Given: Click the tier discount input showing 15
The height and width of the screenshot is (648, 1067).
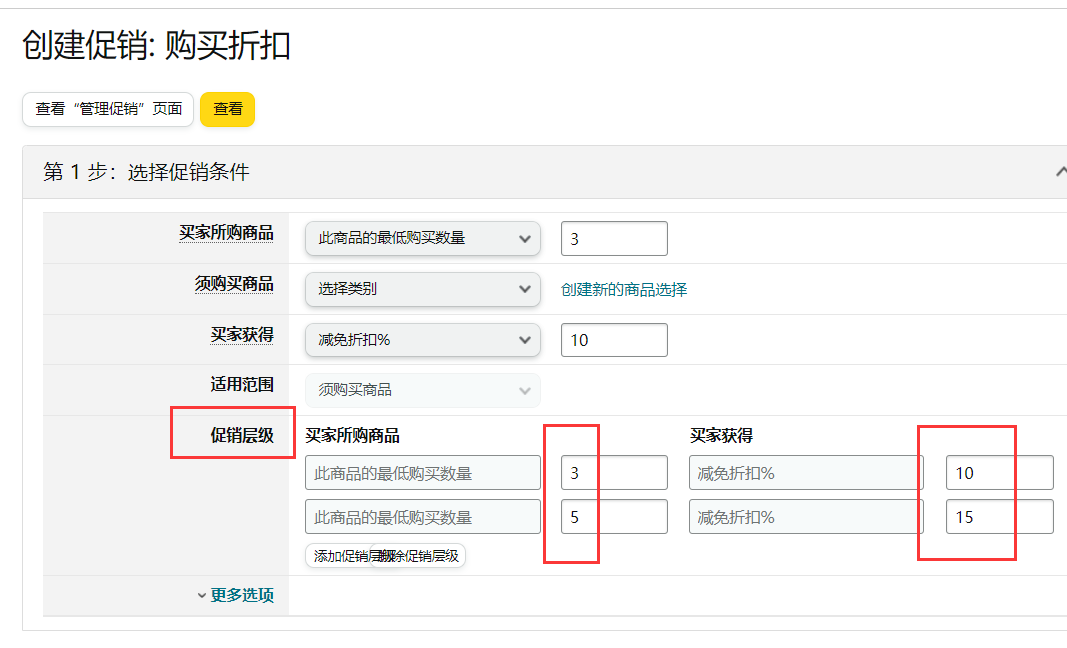Looking at the screenshot, I should tap(999, 517).
